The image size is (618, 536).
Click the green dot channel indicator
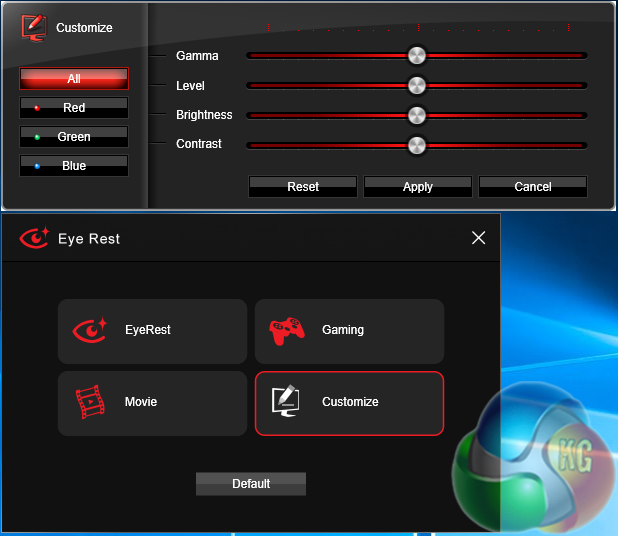click(x=37, y=137)
